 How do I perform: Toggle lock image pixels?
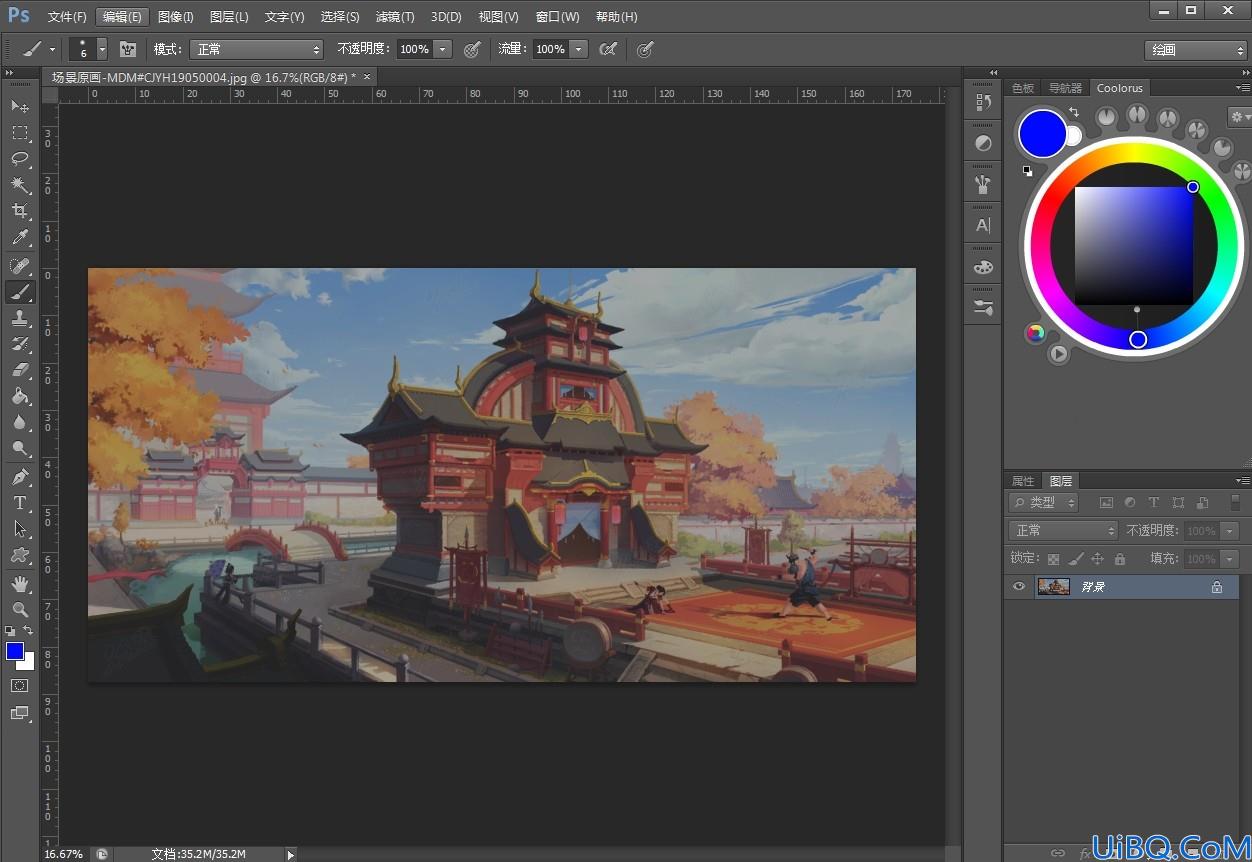(1076, 559)
